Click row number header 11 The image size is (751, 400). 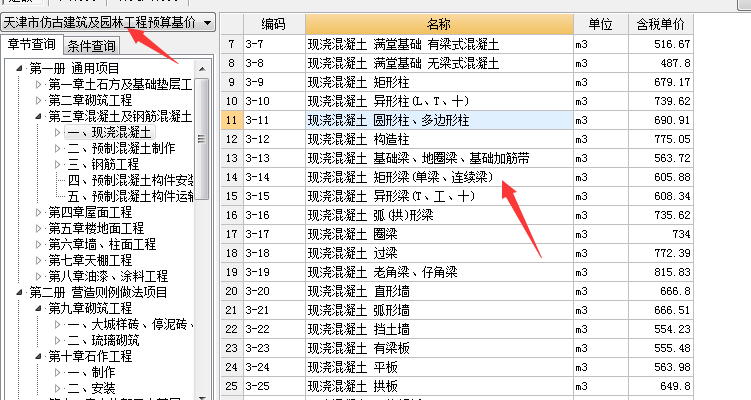point(232,120)
